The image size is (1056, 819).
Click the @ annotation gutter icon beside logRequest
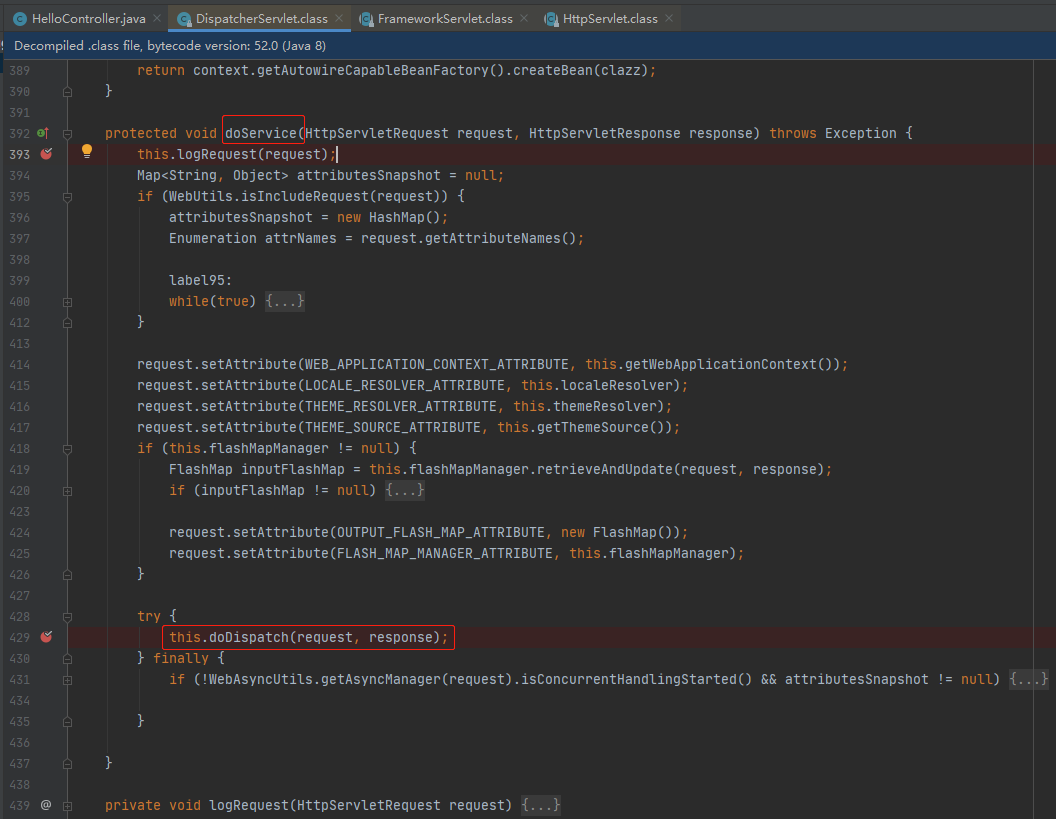point(43,804)
